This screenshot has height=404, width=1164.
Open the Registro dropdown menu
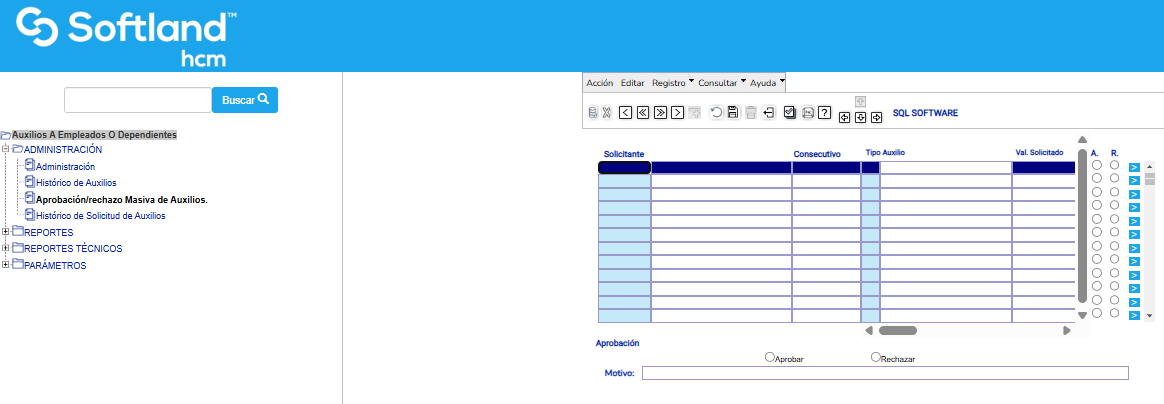672,83
